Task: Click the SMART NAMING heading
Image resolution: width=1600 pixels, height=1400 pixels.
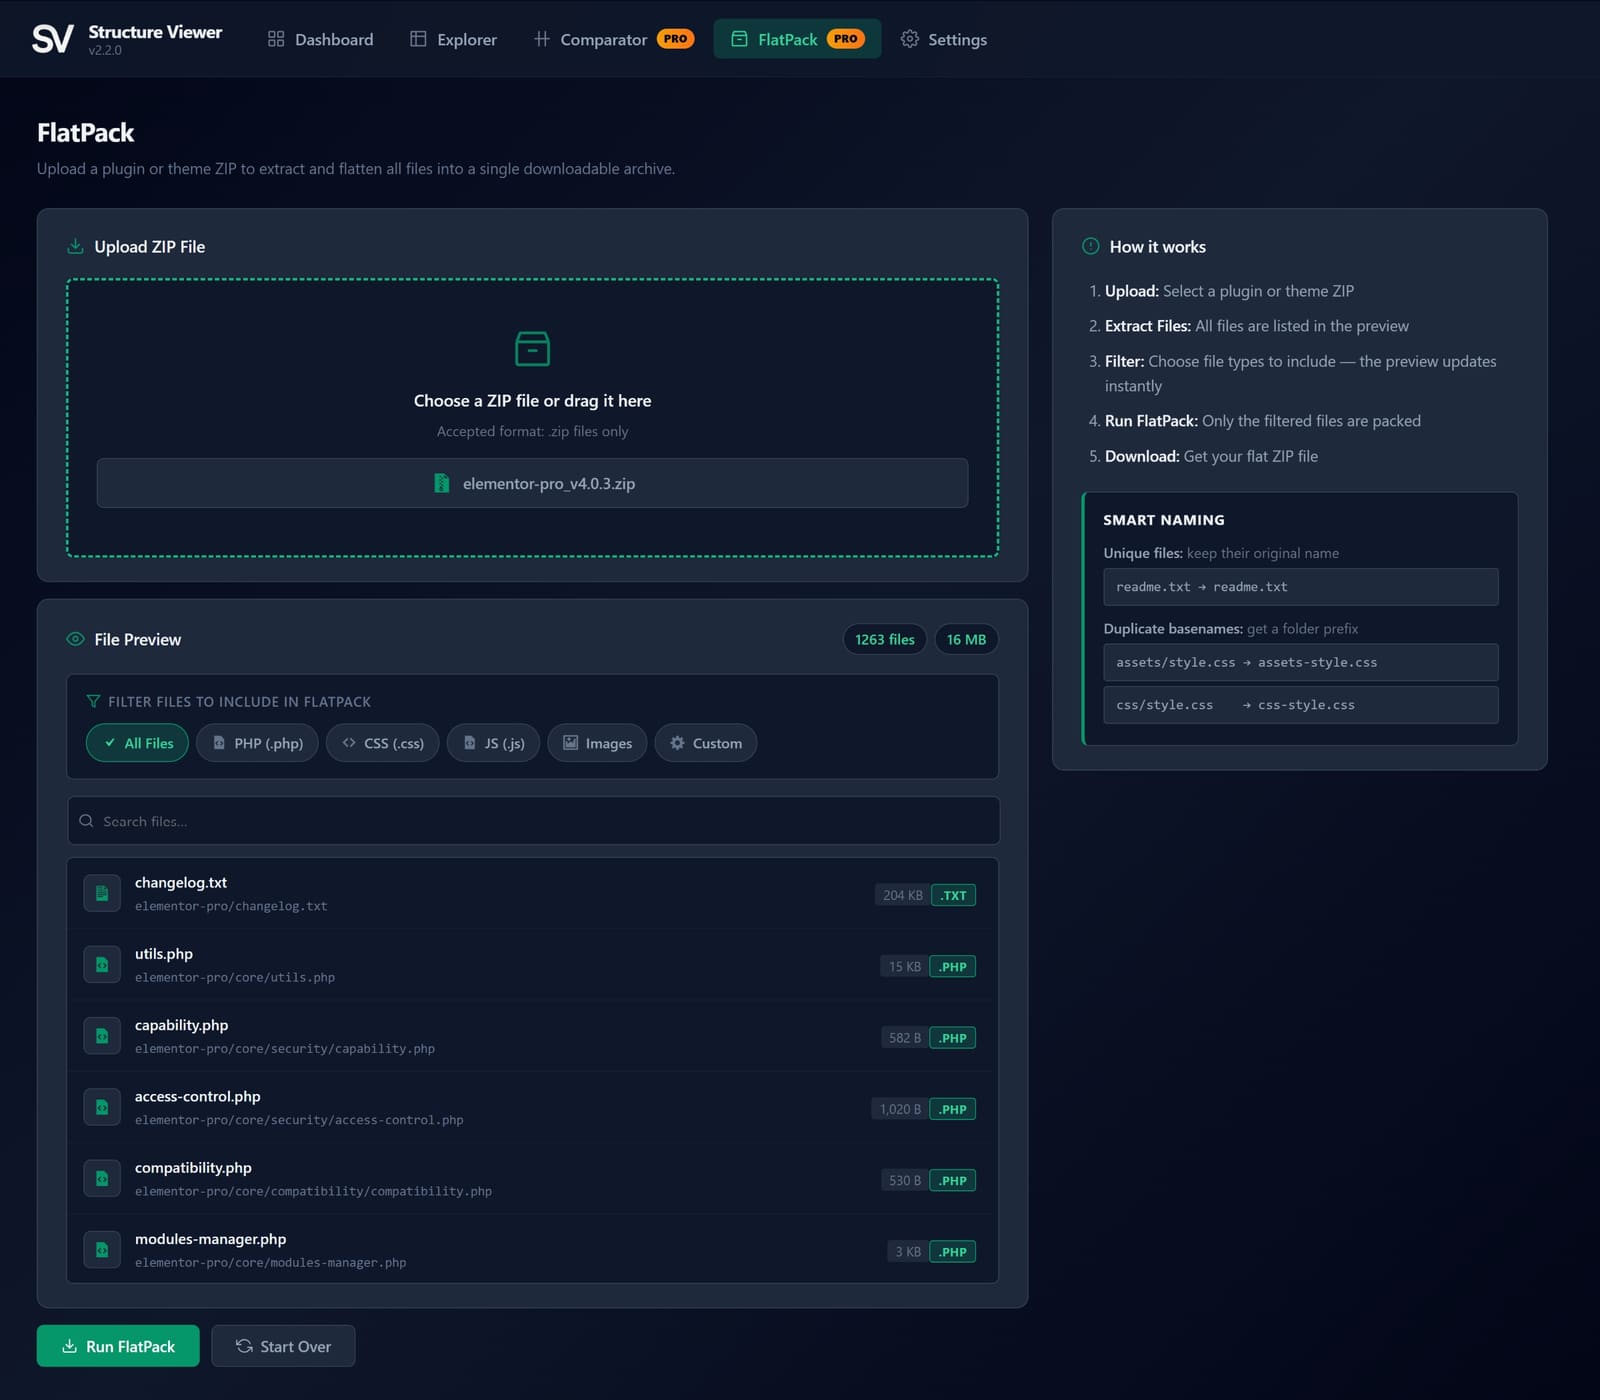Action: (1164, 520)
